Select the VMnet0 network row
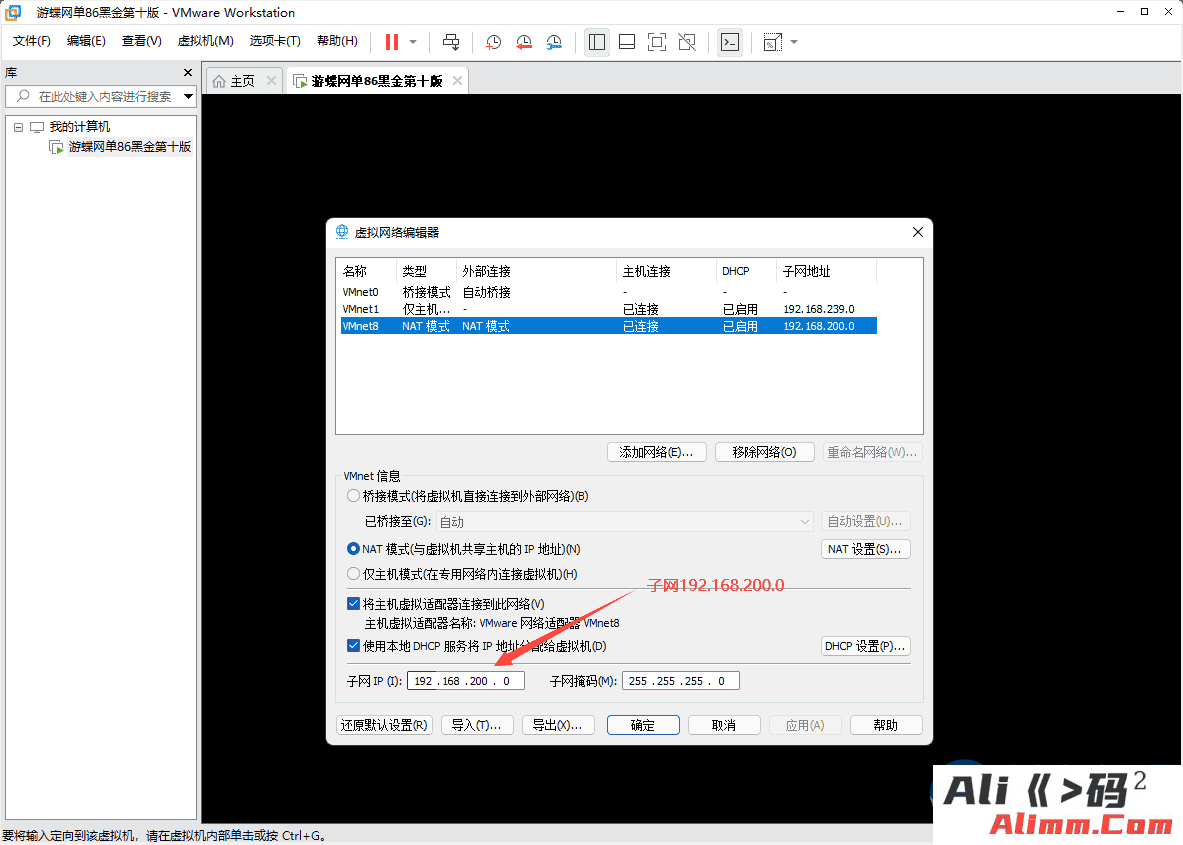 pos(608,292)
